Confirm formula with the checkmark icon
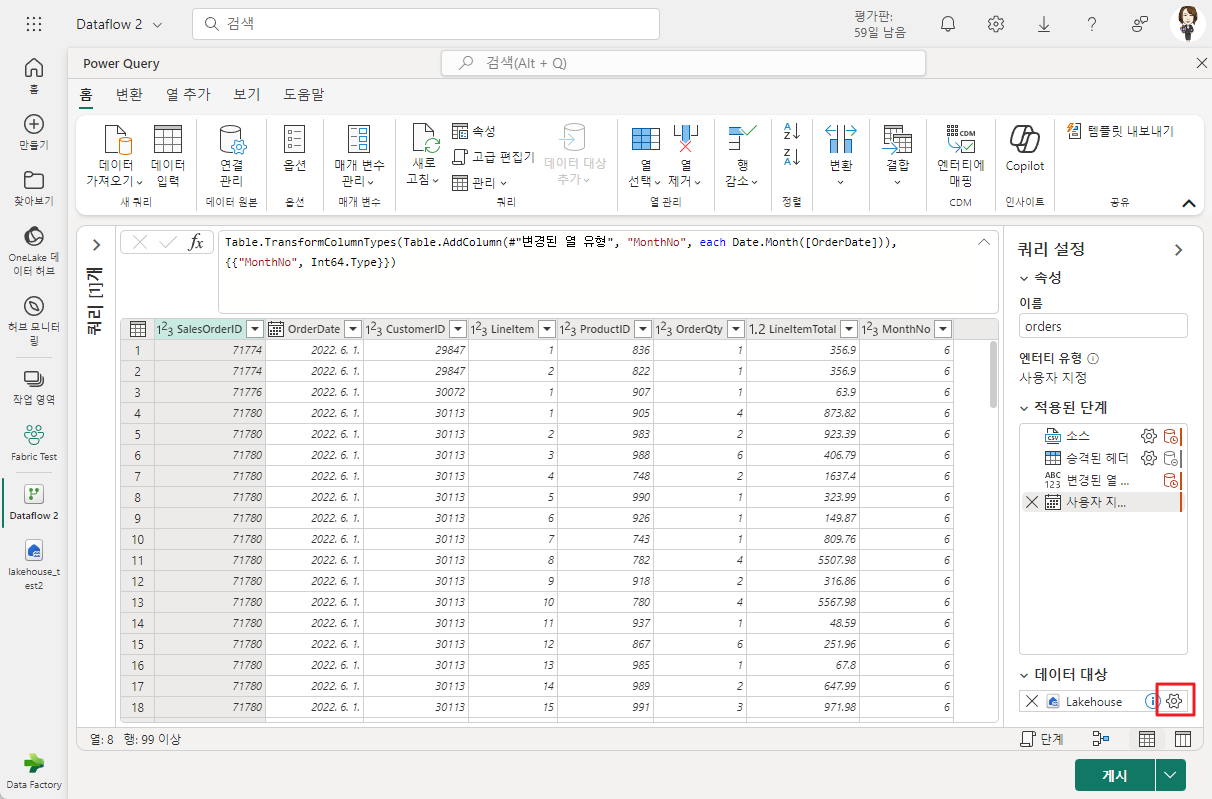Viewport: 1212px width, 799px height. 168,242
